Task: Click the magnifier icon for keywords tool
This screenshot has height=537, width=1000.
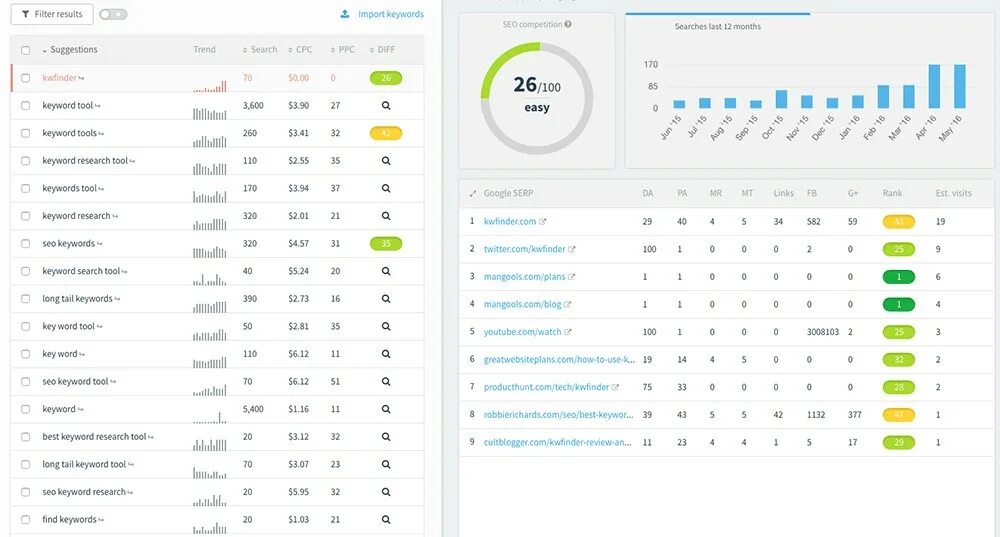Action: (386, 189)
